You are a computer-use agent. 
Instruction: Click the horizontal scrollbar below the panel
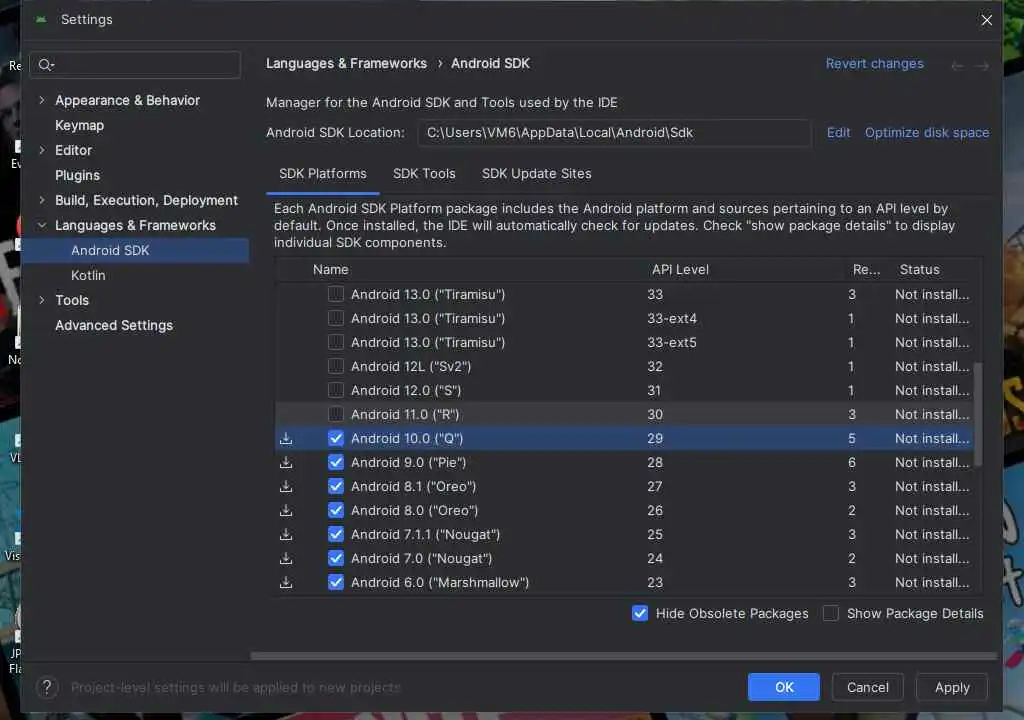(x=624, y=655)
